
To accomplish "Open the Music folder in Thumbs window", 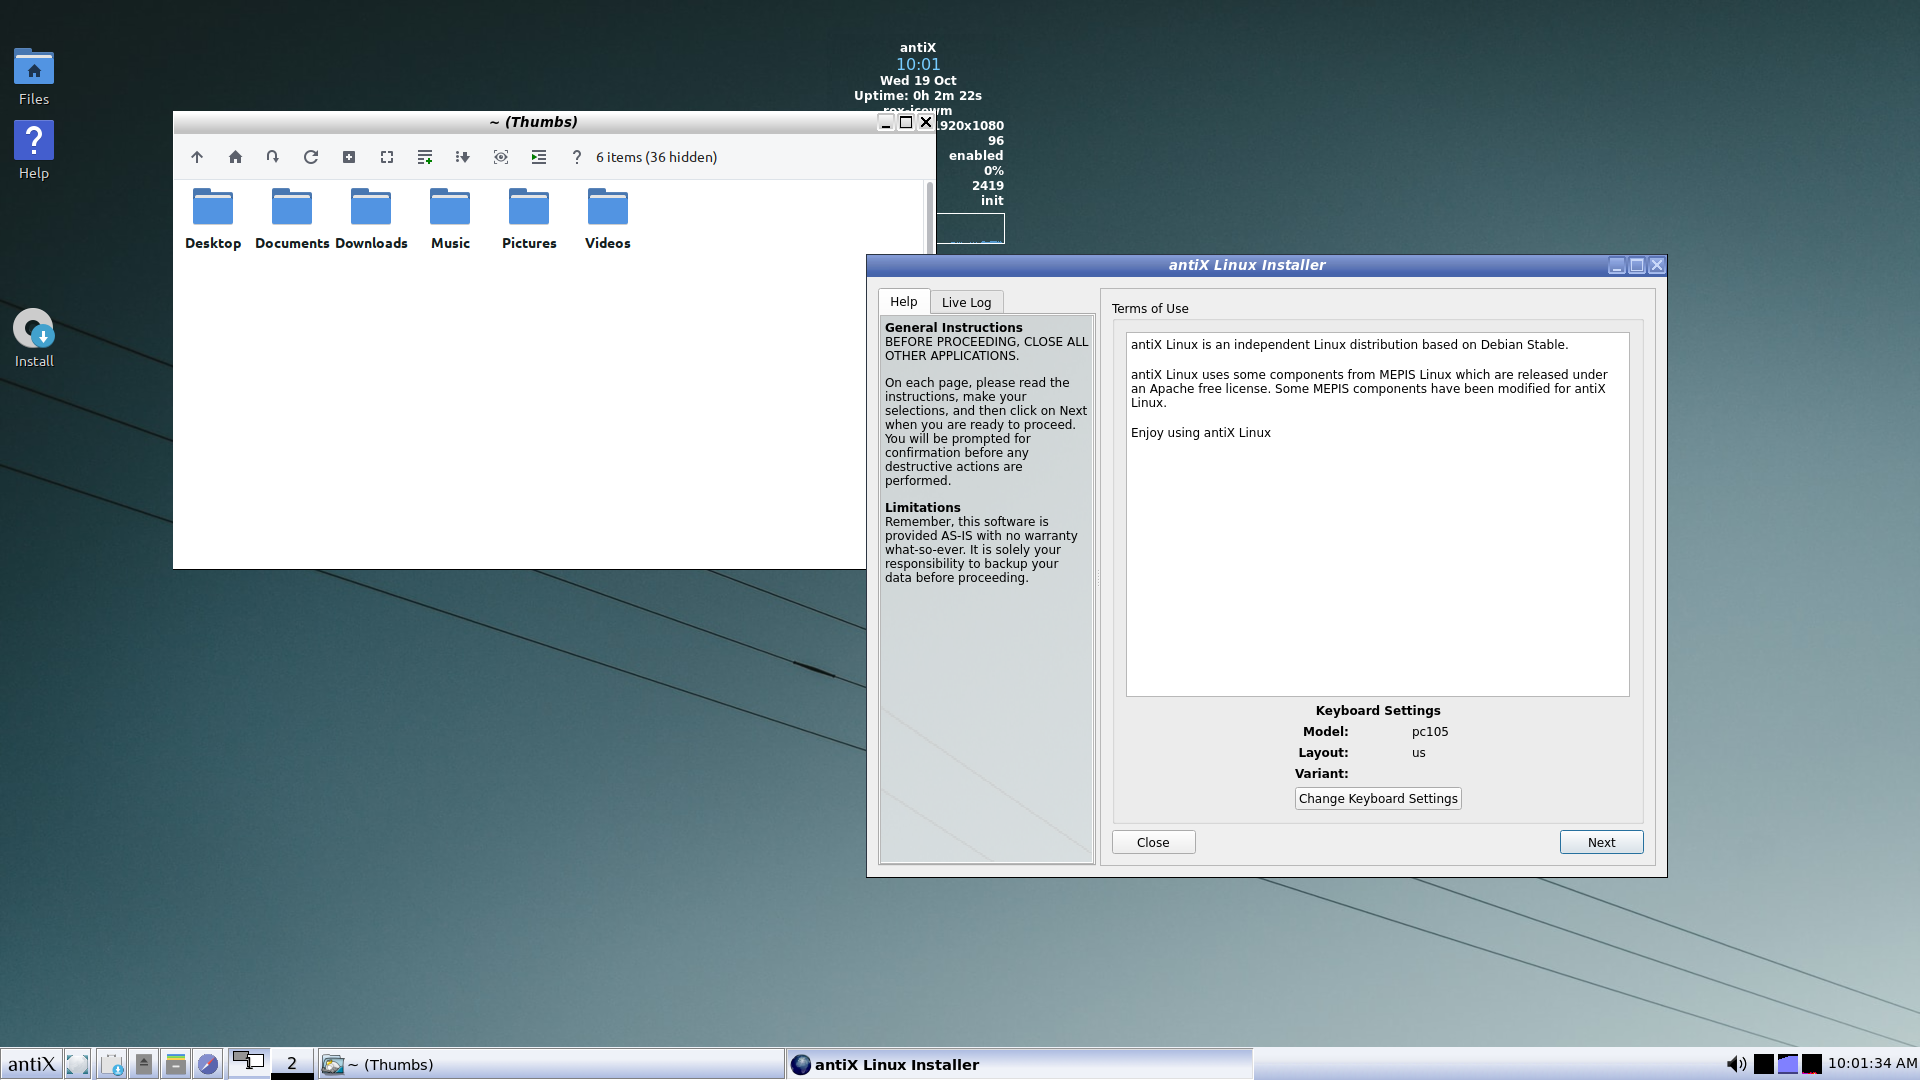I will point(450,218).
